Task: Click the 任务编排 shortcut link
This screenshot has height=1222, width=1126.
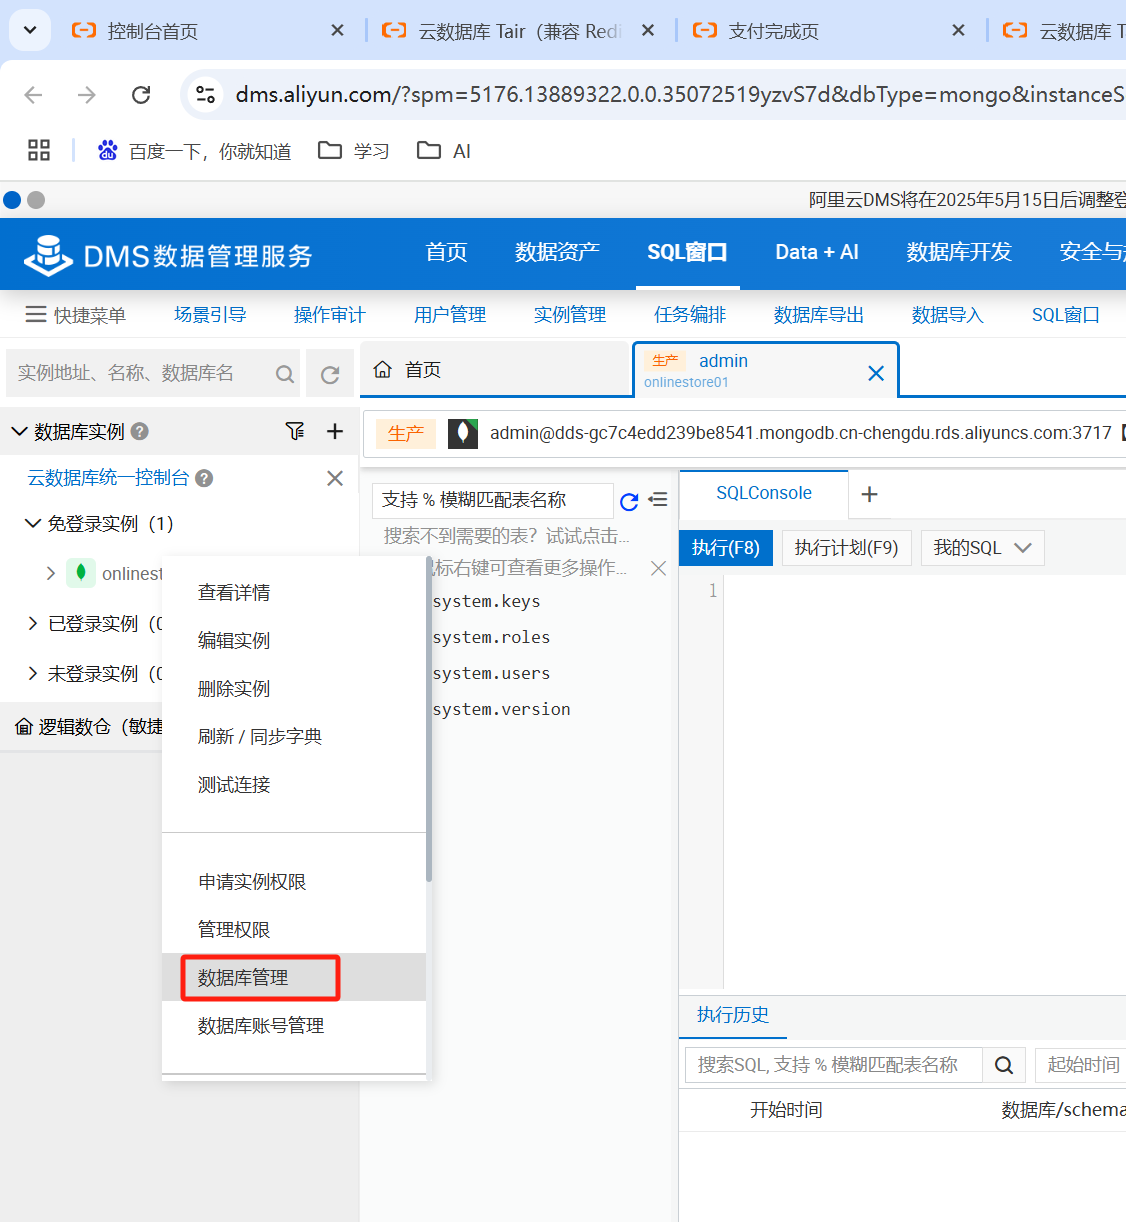Action: coord(690,315)
